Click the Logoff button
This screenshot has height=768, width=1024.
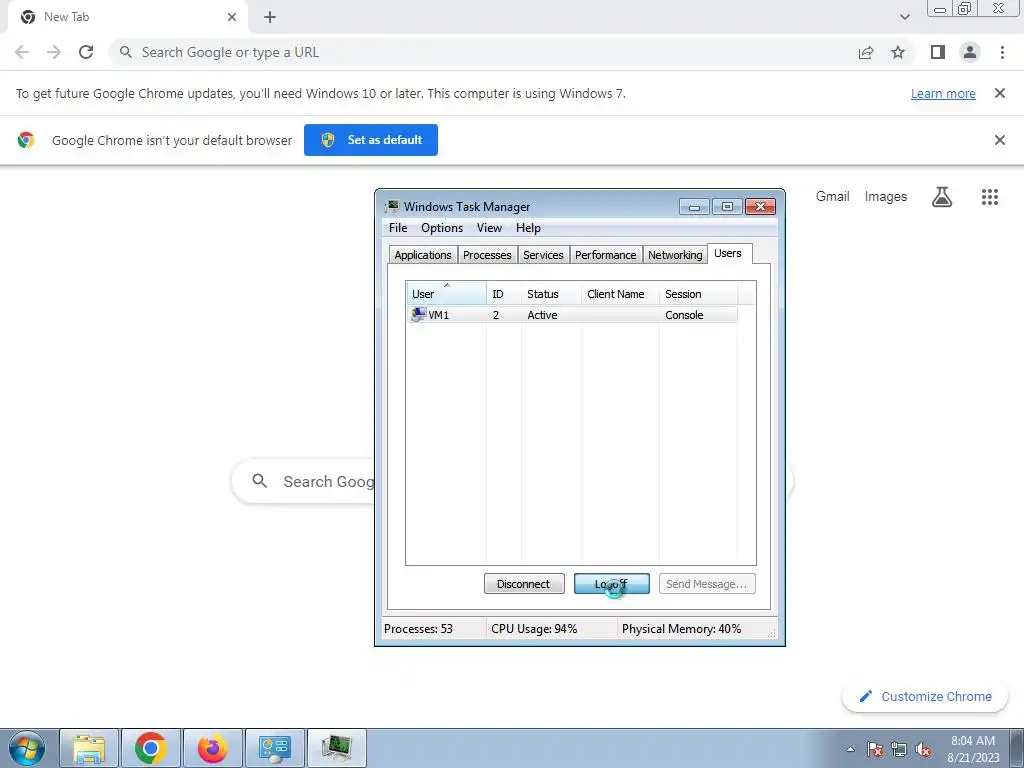[612, 584]
